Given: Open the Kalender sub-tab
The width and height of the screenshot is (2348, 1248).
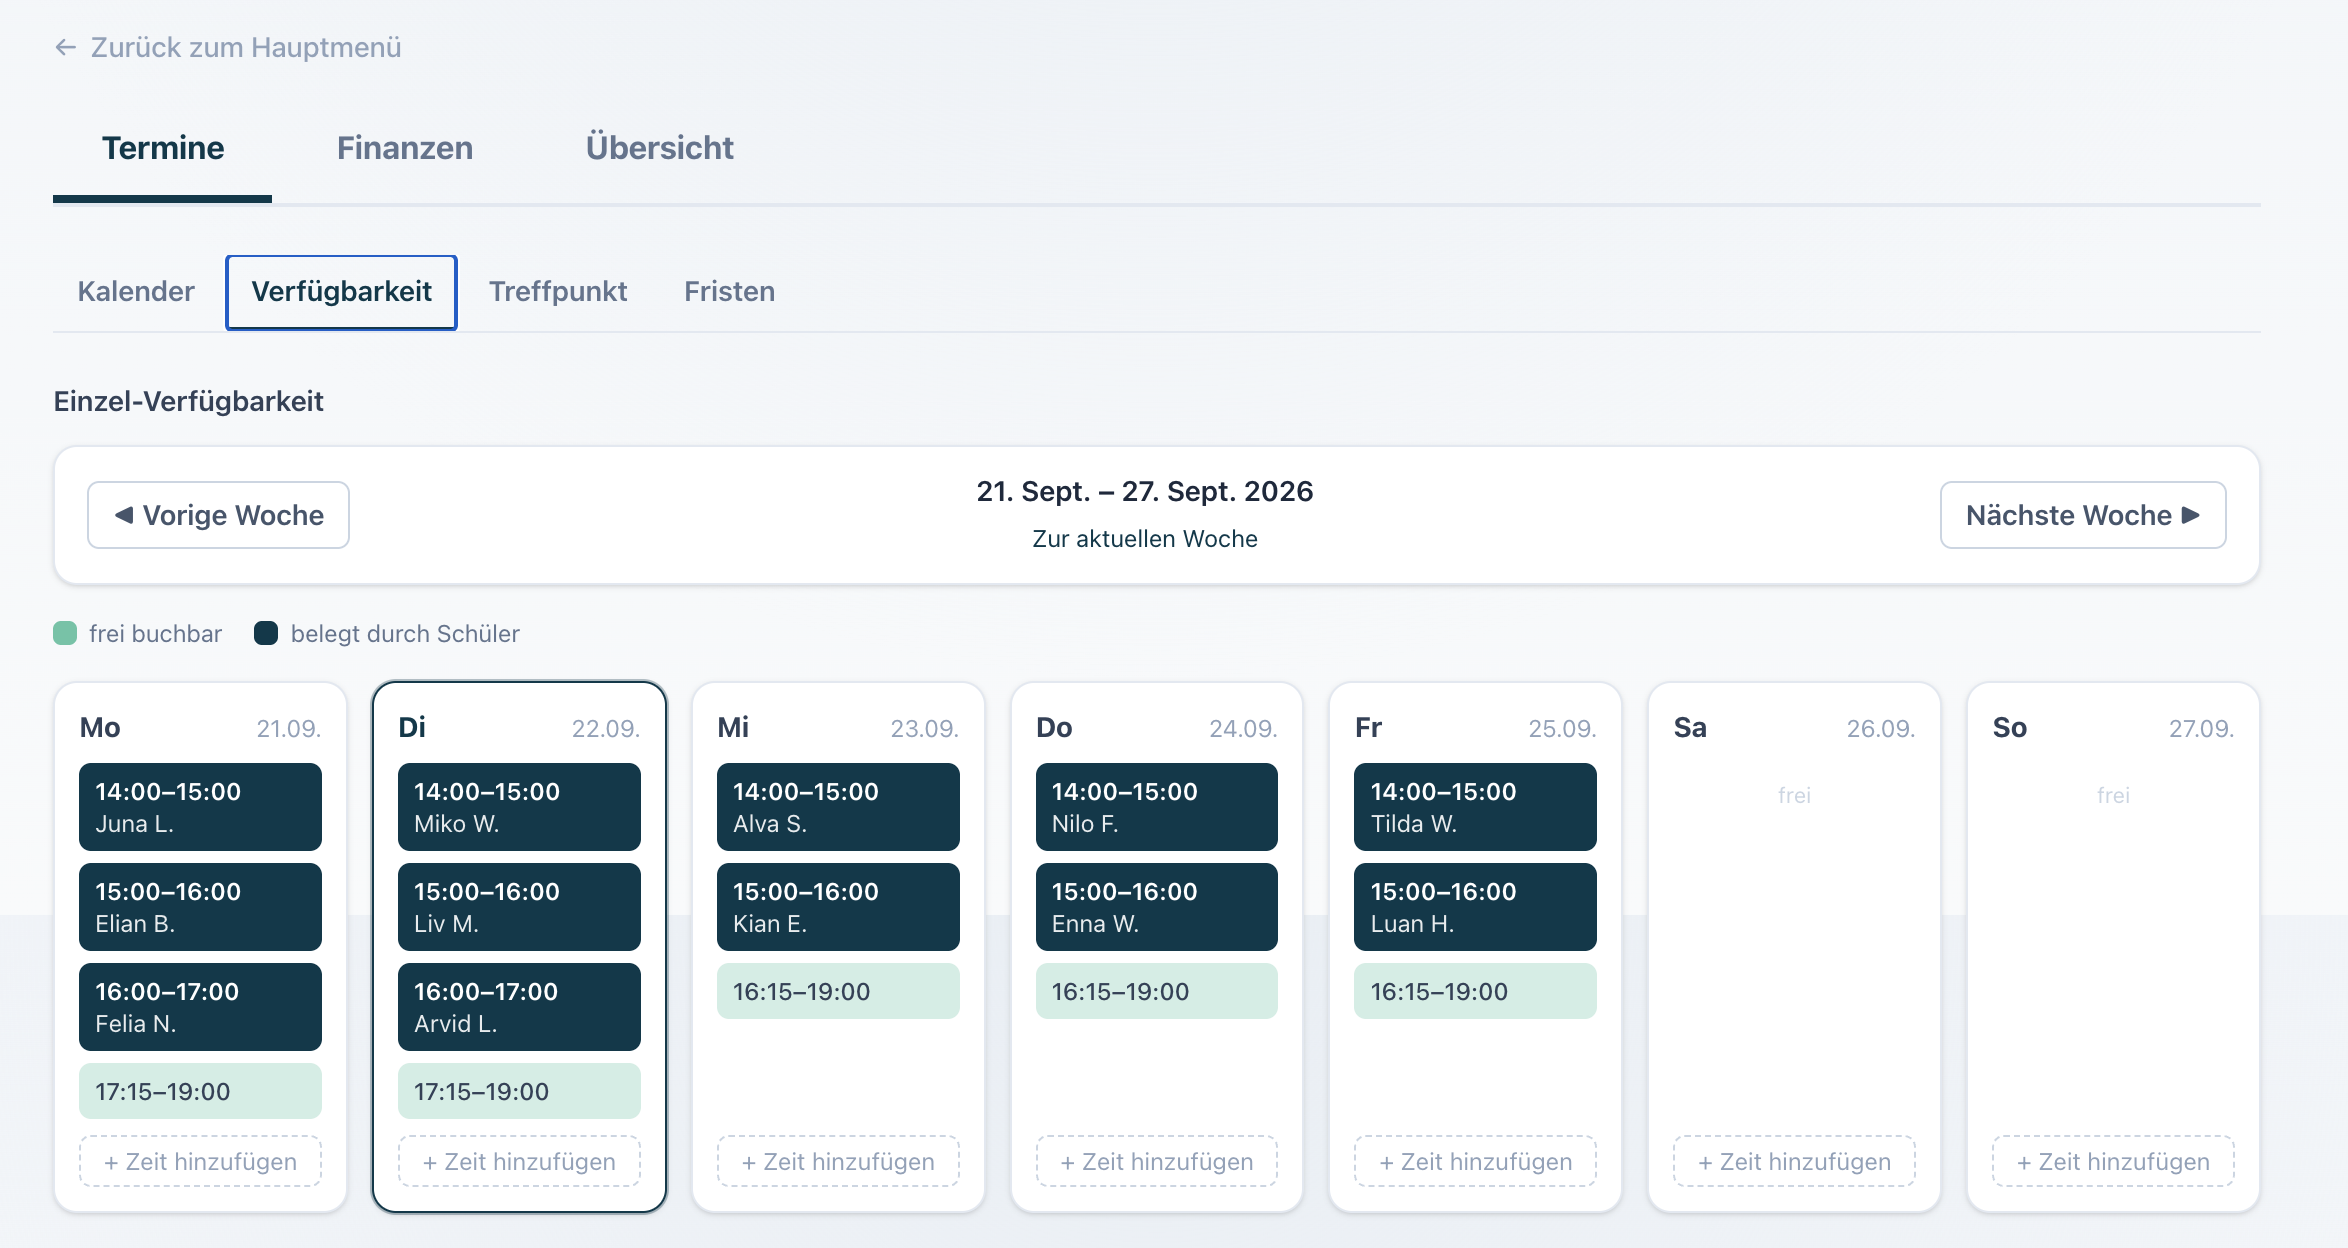Looking at the screenshot, I should click(136, 292).
